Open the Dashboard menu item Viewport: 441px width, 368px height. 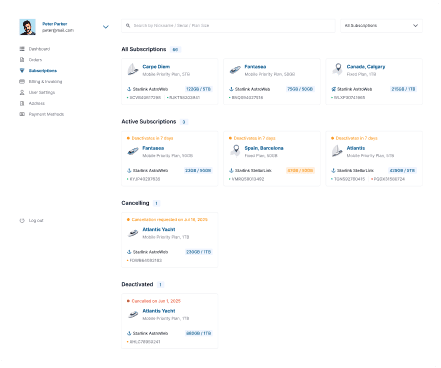(x=39, y=49)
